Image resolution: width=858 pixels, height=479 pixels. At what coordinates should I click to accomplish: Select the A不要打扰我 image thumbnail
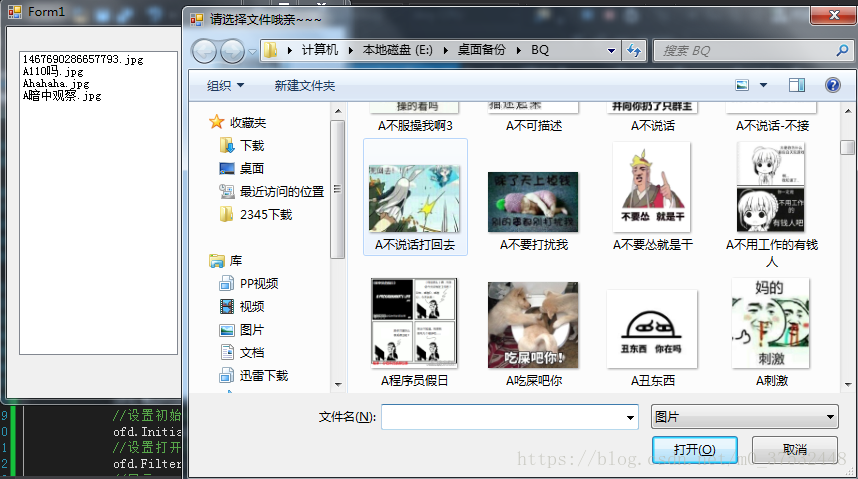[533, 202]
